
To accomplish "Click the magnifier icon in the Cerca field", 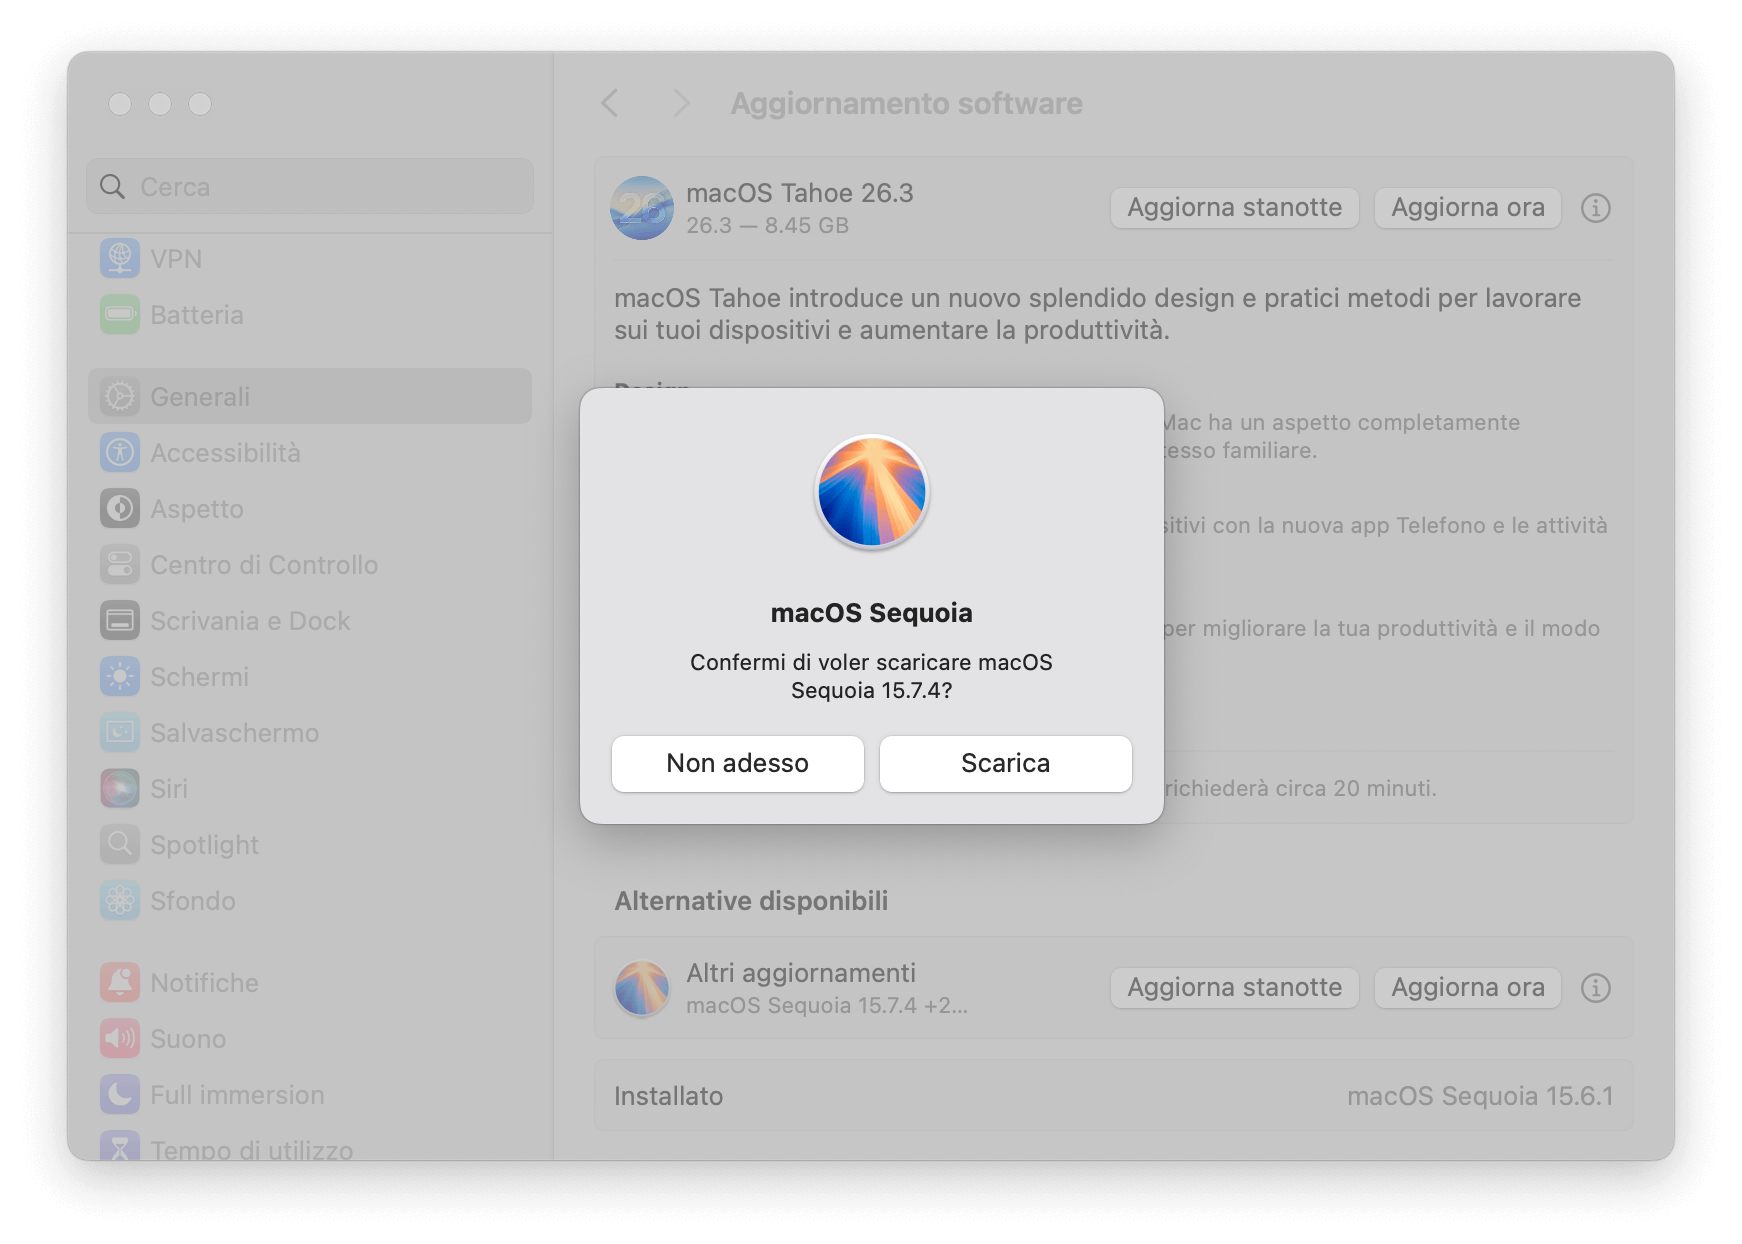I will [113, 187].
